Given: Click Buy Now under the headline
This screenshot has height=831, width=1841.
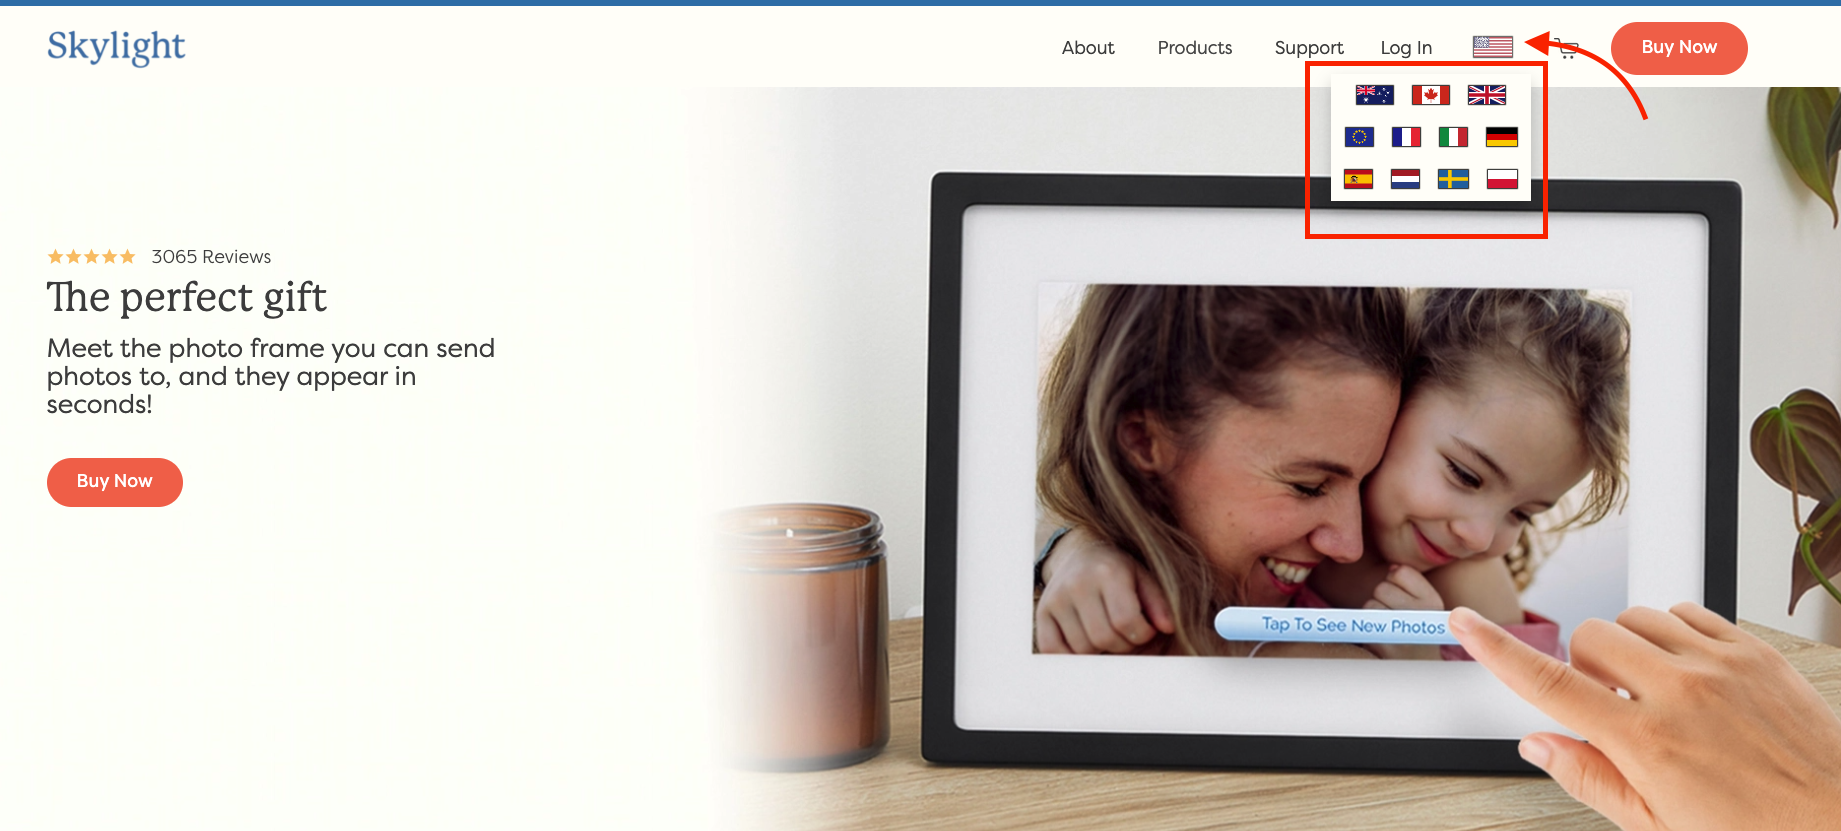Looking at the screenshot, I should pyautogui.click(x=115, y=482).
